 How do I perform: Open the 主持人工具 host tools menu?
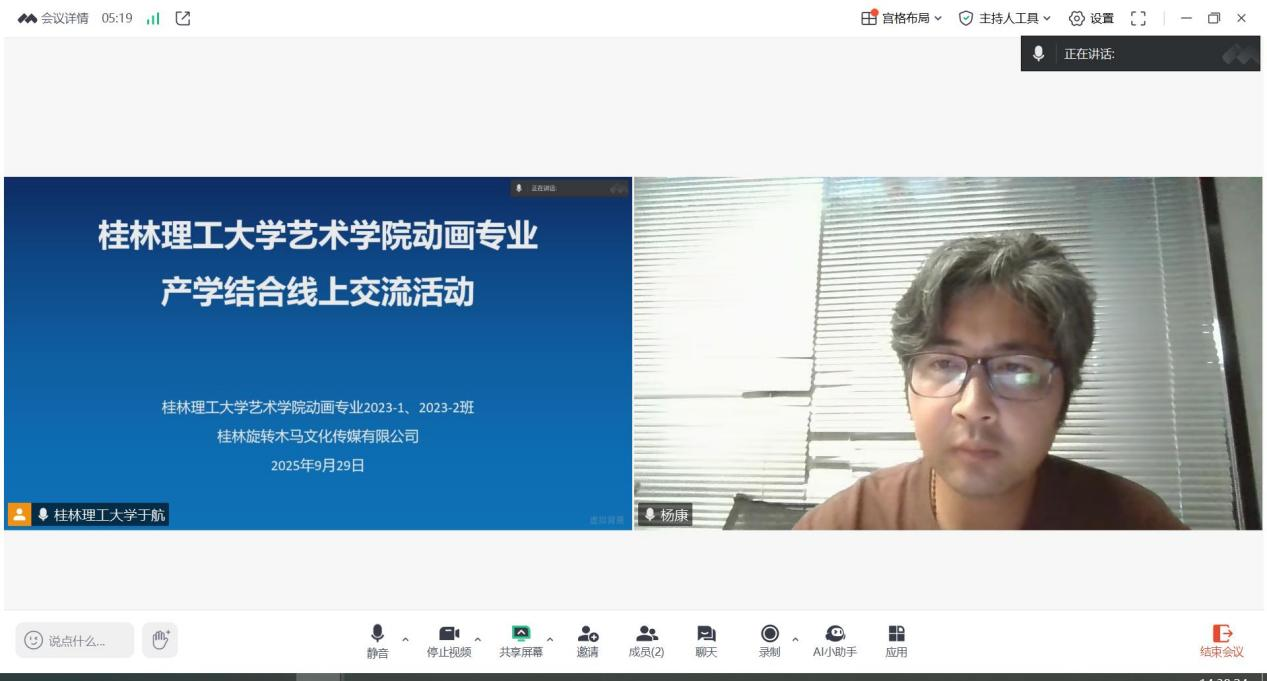tap(1005, 18)
